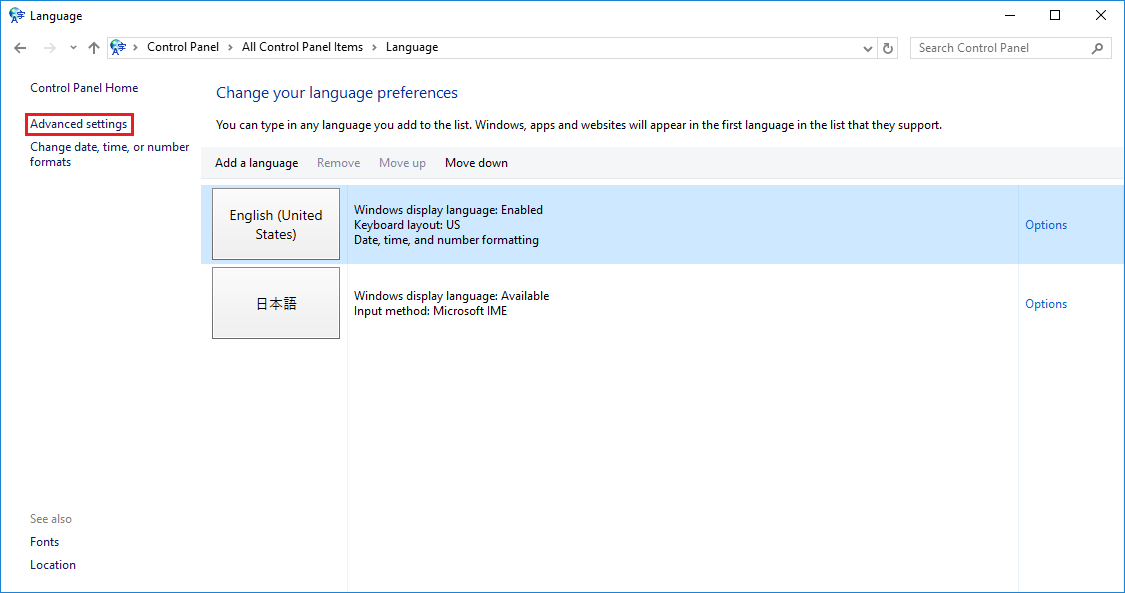Open Options for Japanese language

tap(1046, 304)
